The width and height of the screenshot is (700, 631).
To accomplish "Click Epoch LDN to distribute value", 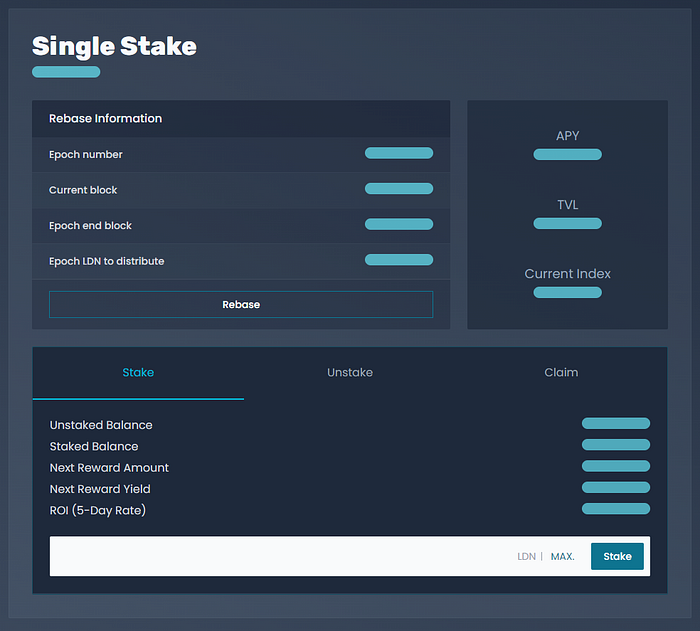I will click(398, 260).
